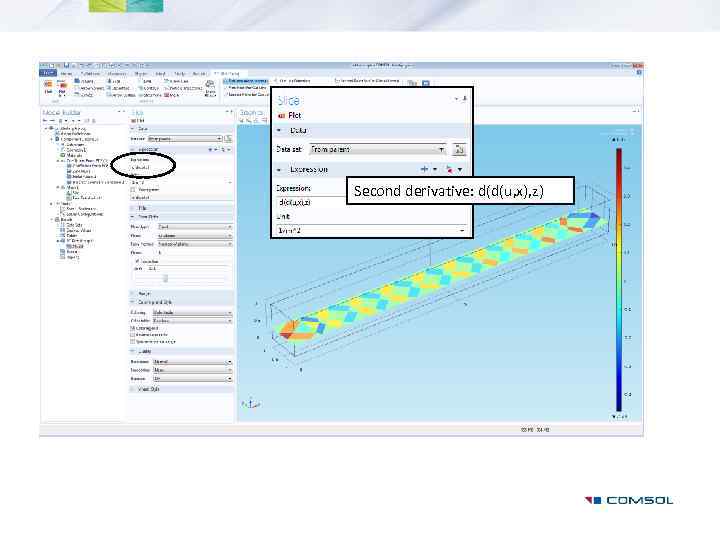Open the Recover dropdown under Quality
The image size is (720, 540).
(192, 379)
